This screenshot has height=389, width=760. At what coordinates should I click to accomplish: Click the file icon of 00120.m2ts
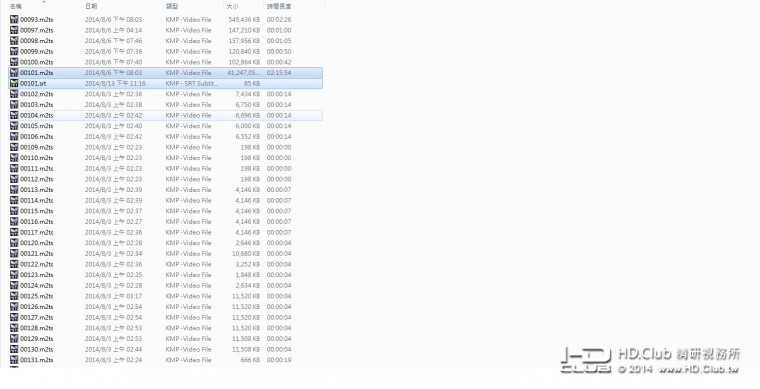click(x=14, y=243)
